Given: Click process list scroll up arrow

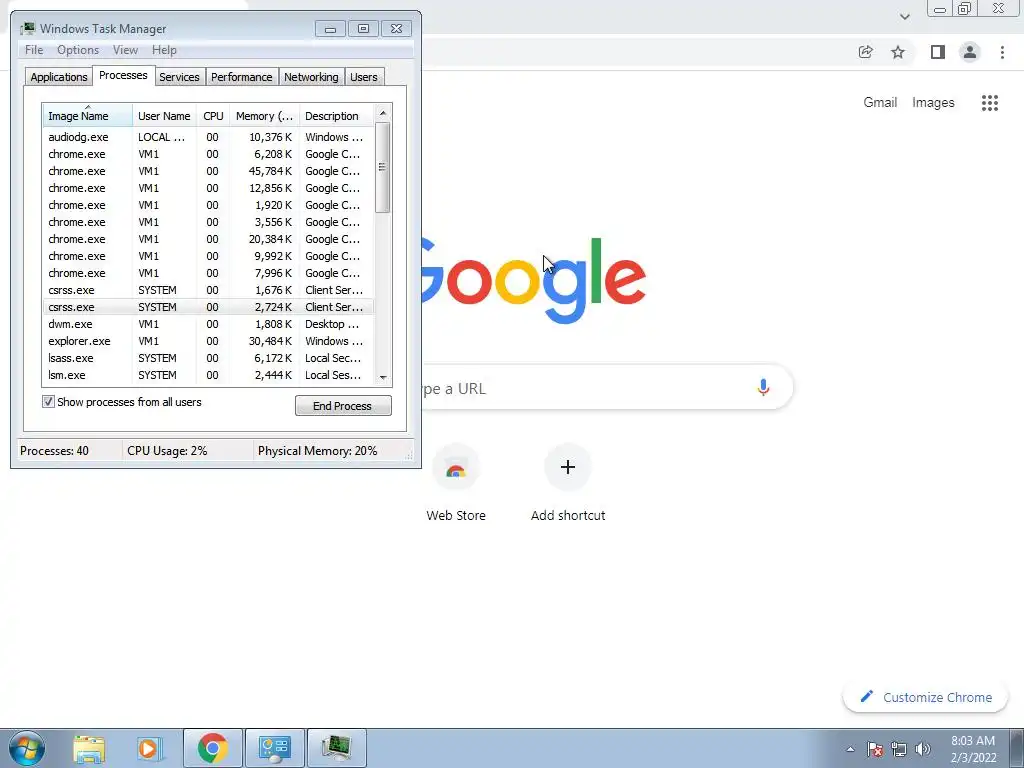Looking at the screenshot, I should (383, 113).
